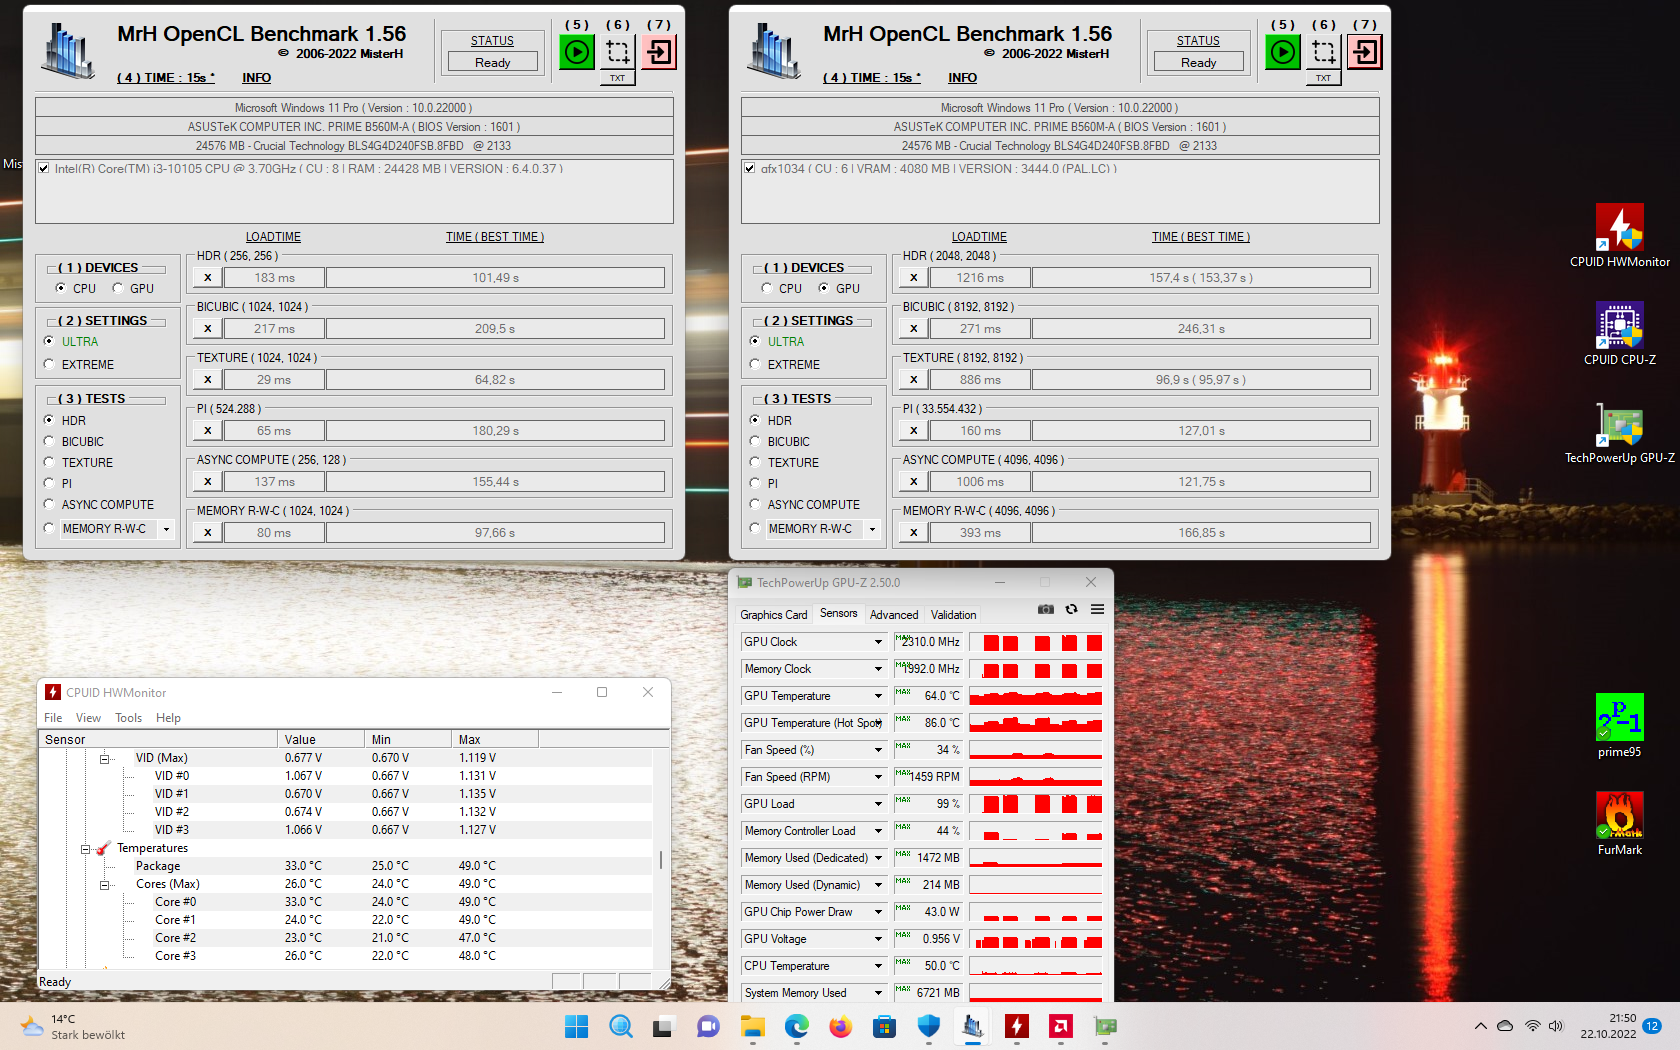Select GPU device in the left benchmark
Viewport: 1680px width, 1050px height.
click(x=118, y=288)
